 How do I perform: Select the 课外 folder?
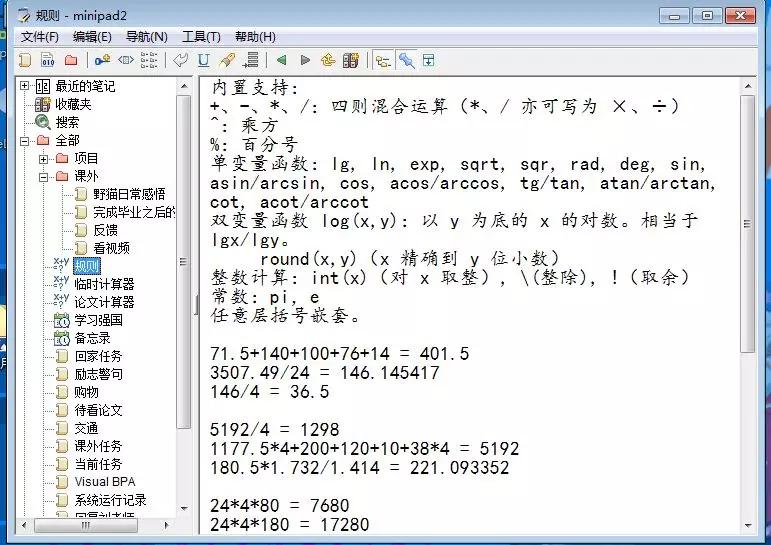click(86, 176)
